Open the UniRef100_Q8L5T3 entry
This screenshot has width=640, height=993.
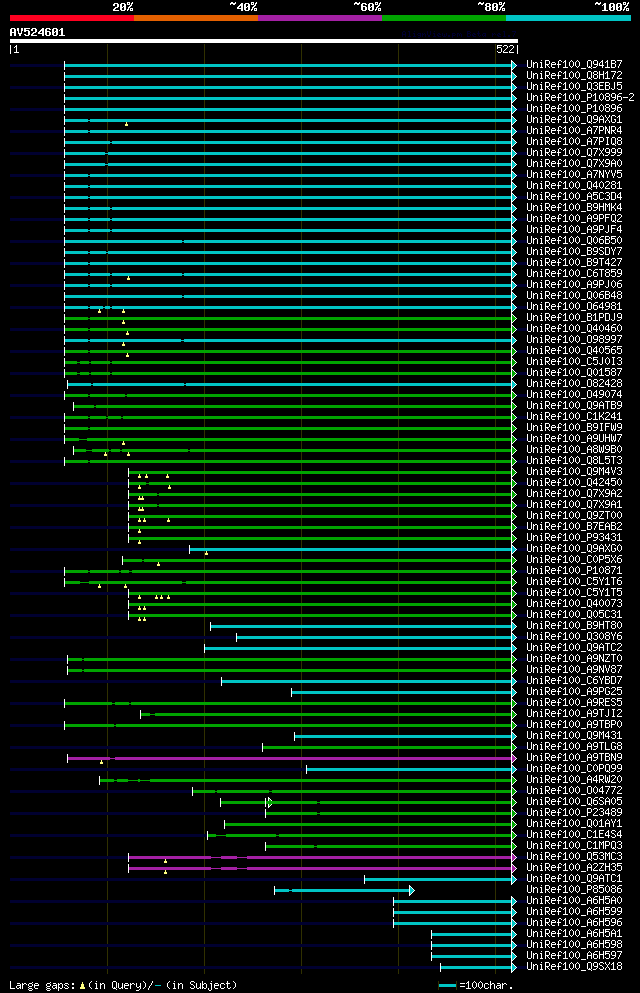point(574,460)
